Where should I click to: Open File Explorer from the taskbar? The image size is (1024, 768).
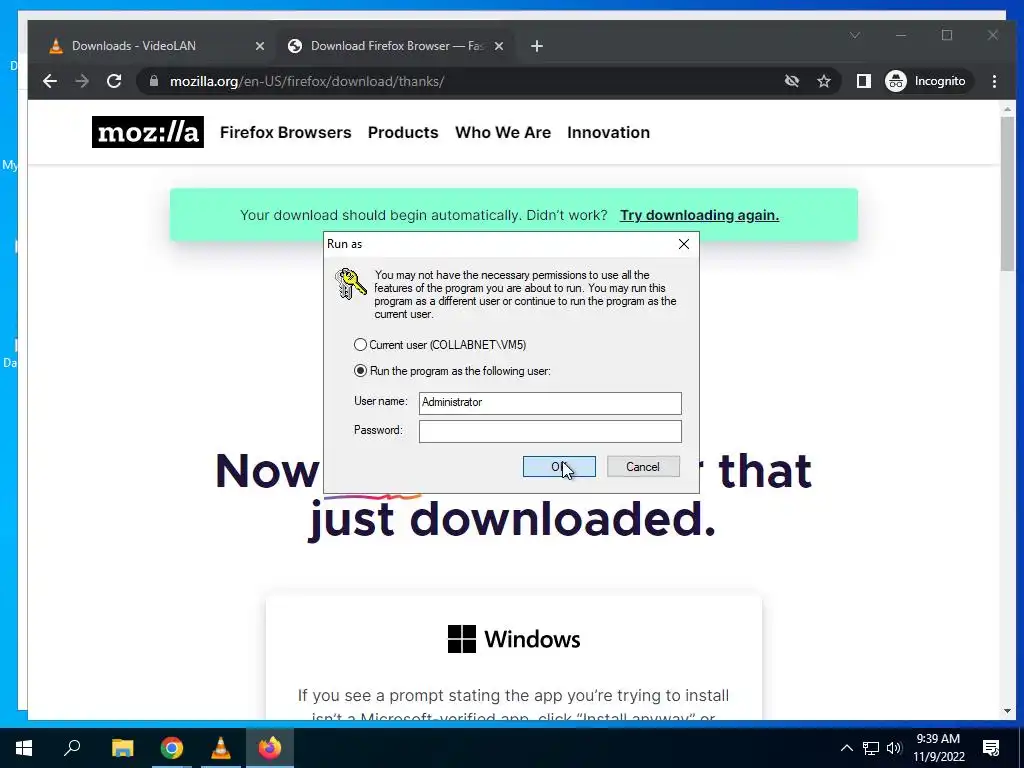[123, 748]
